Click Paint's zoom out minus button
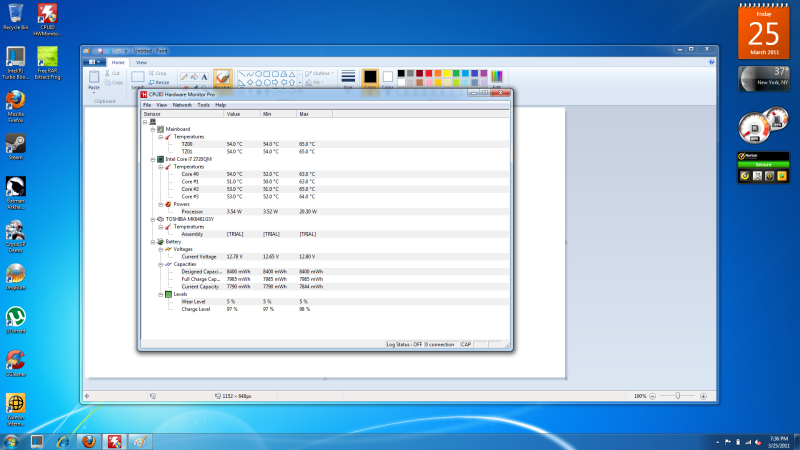 coord(653,396)
